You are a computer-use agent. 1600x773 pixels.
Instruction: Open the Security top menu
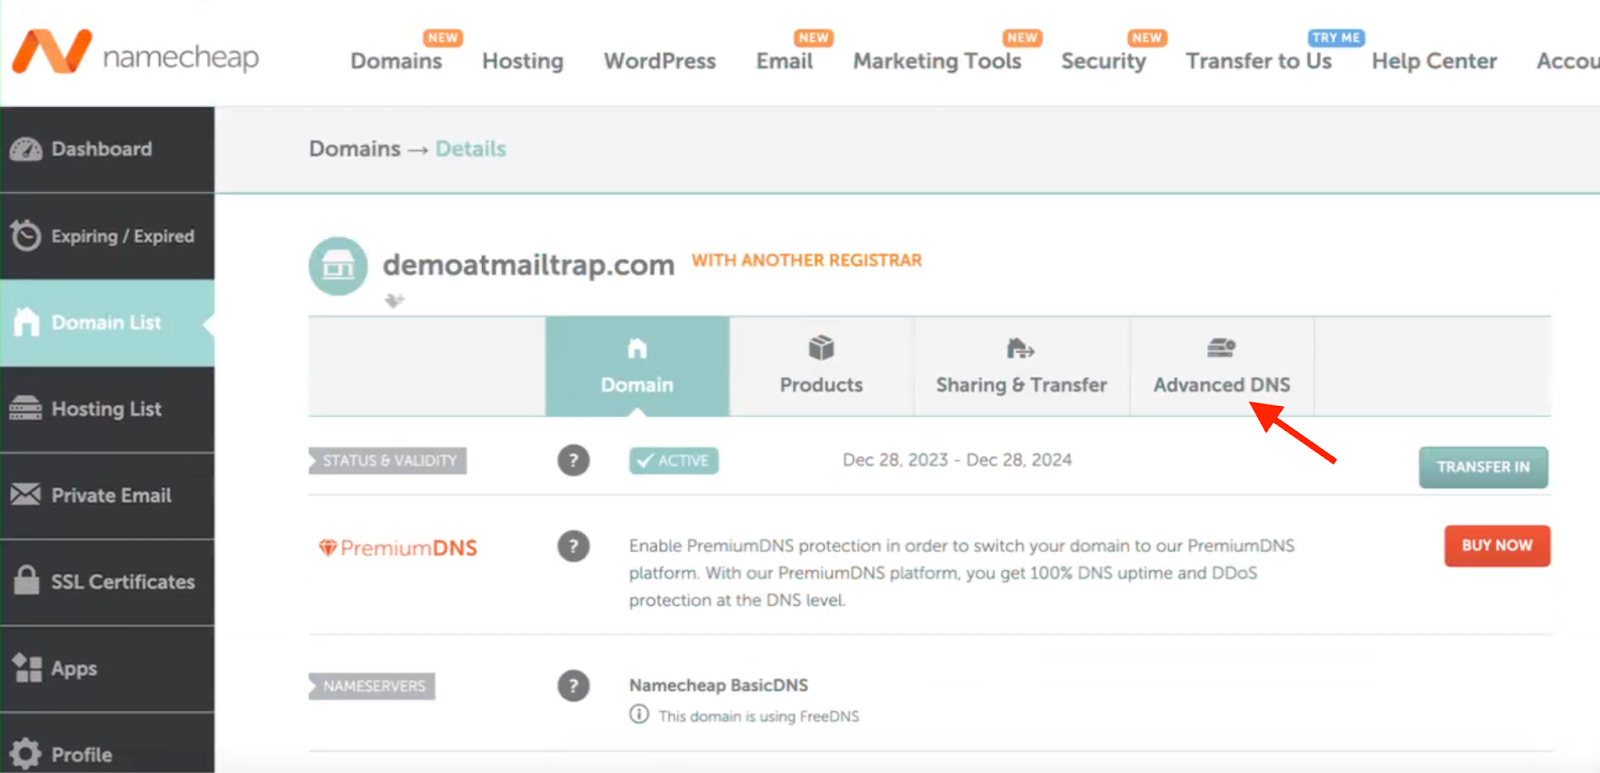click(x=1104, y=61)
